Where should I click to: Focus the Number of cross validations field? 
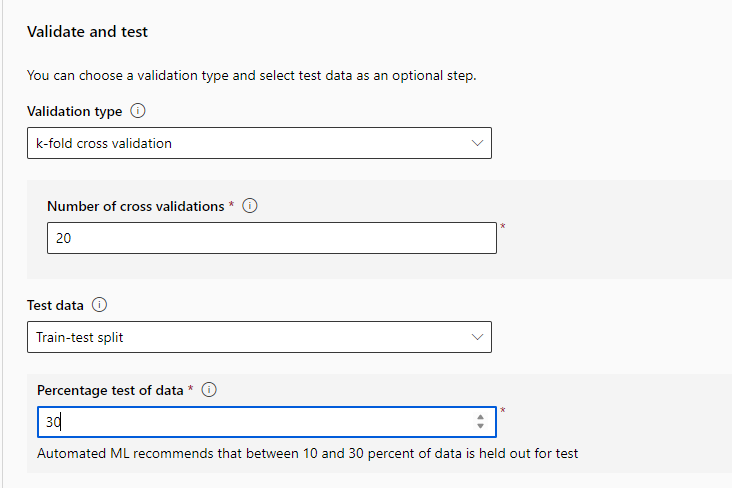pos(271,238)
